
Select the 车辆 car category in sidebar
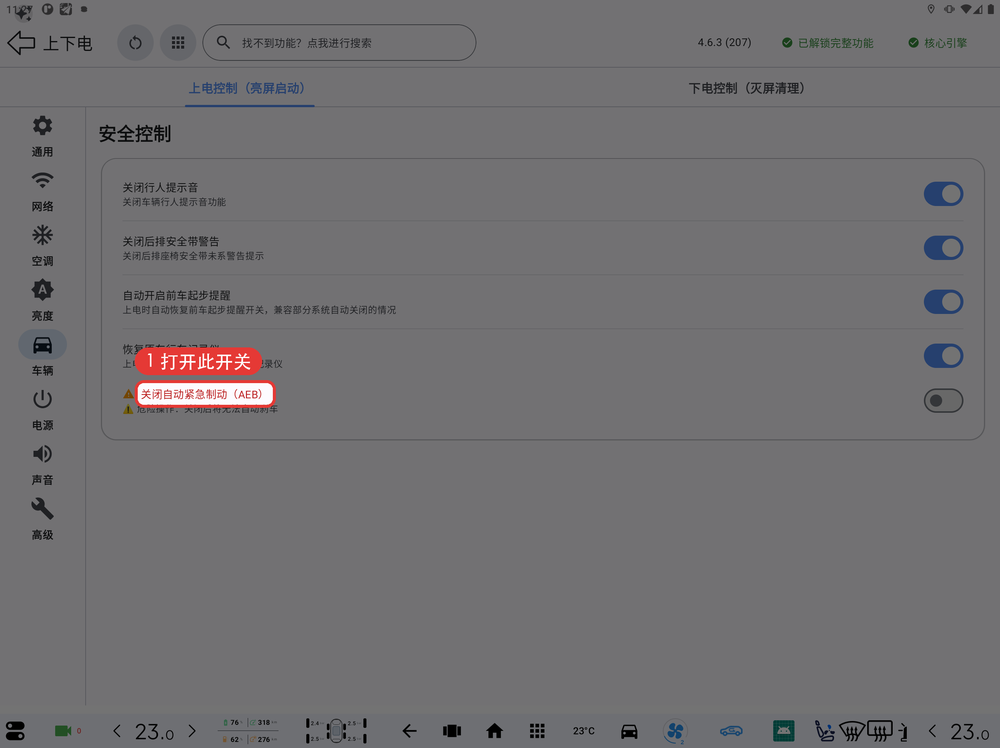[43, 354]
